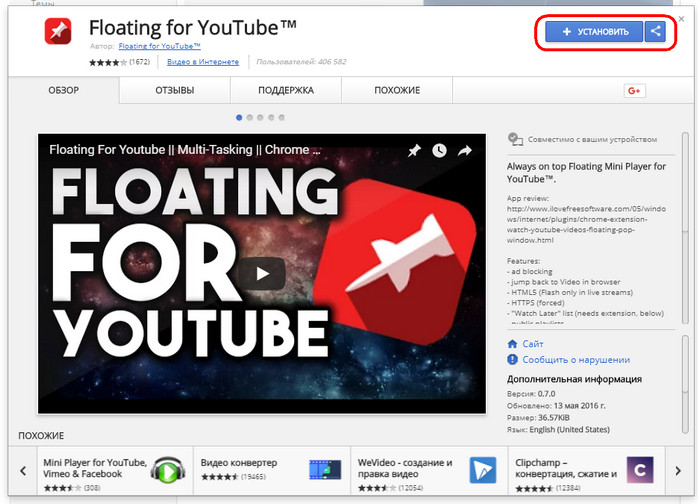
Task: Click the description scrollbar beside Features list
Action: pos(685,228)
